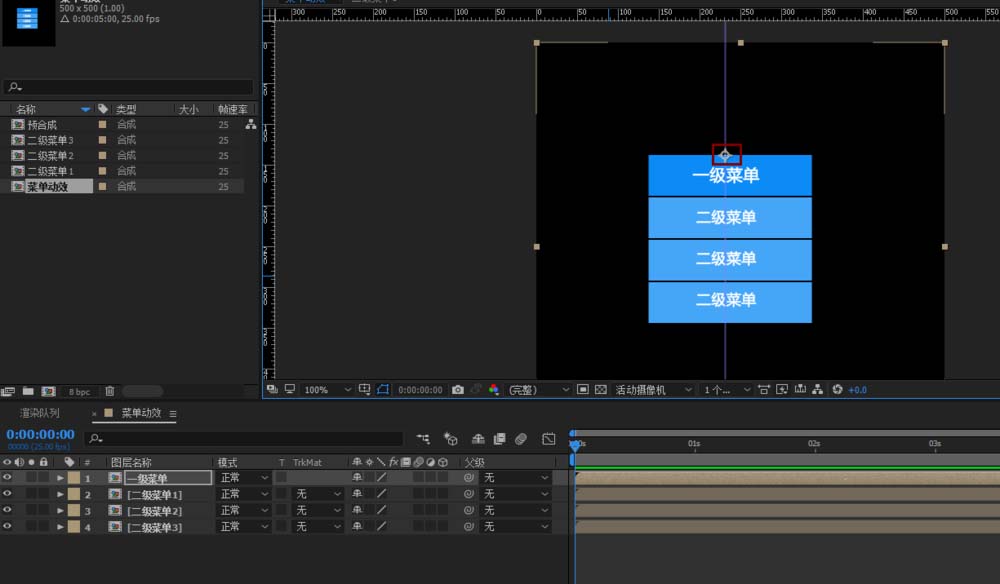The width and height of the screenshot is (1000, 584).
Task: Select the 菜单动效 timeline tab
Action: coord(141,413)
